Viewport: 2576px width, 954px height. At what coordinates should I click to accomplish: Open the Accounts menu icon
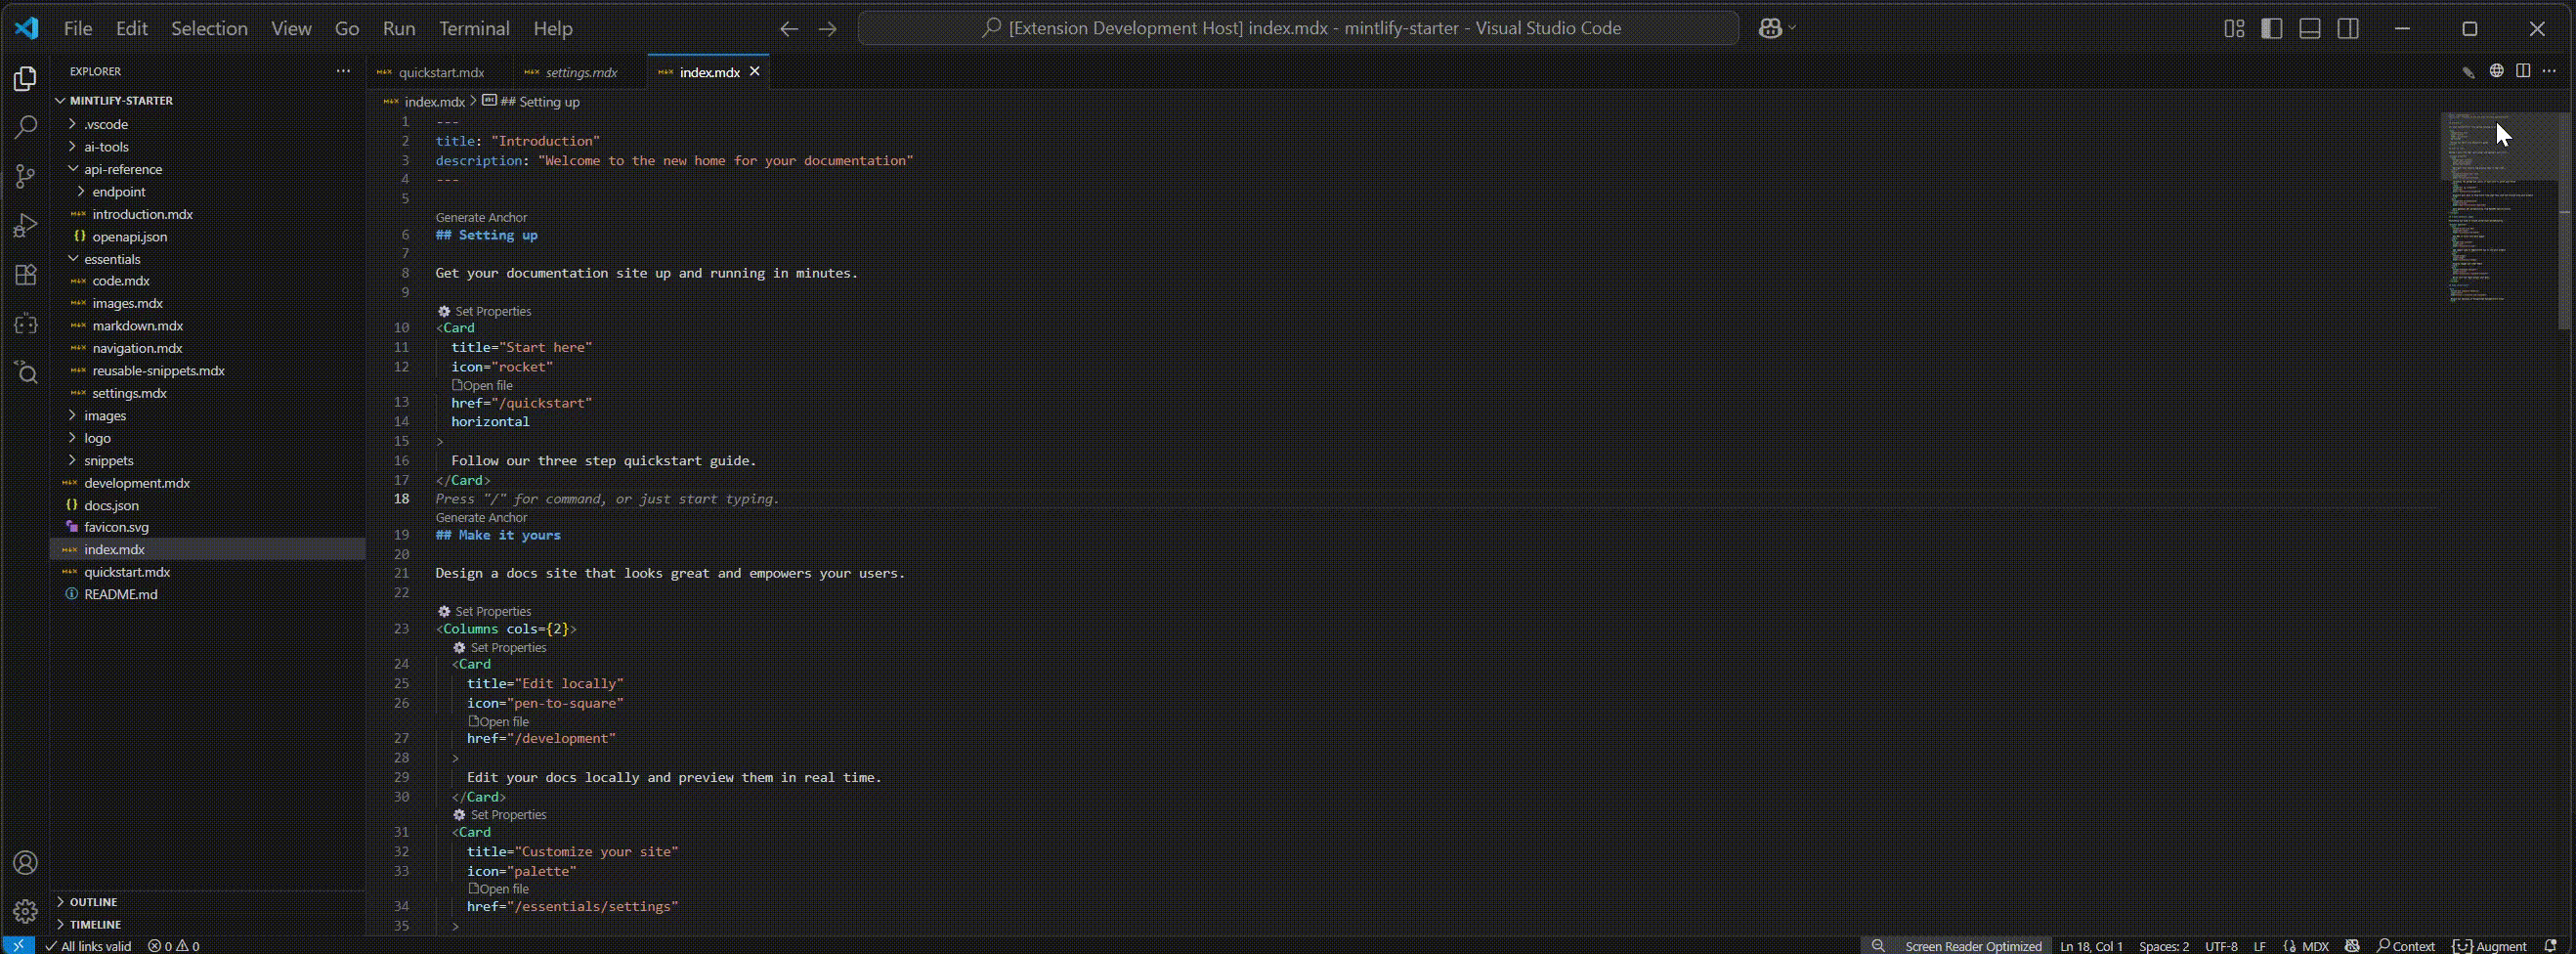pos(26,863)
